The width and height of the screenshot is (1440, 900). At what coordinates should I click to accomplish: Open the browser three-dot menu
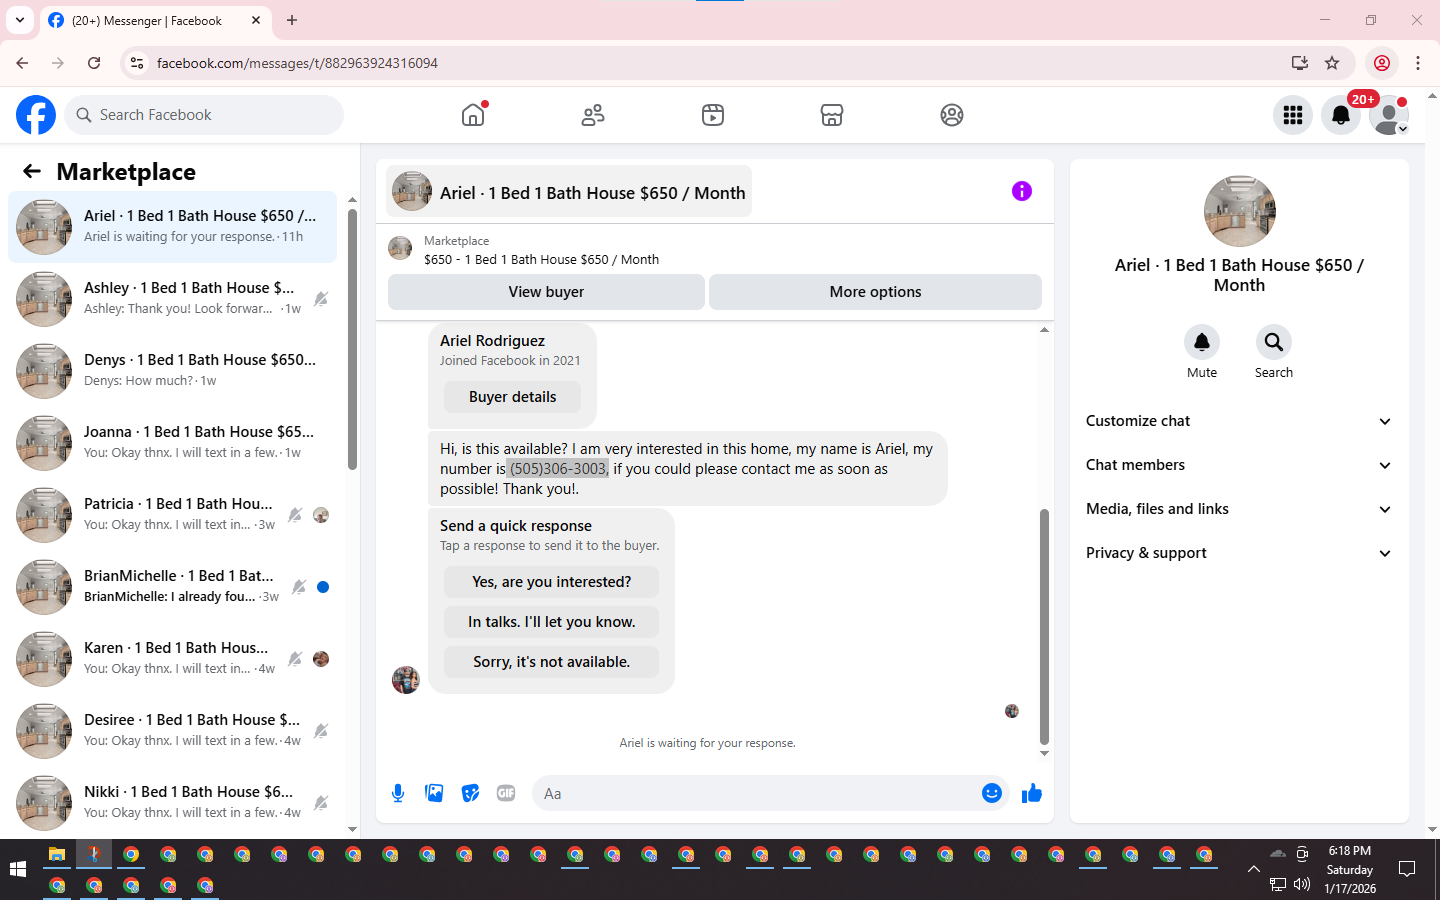pyautogui.click(x=1418, y=63)
